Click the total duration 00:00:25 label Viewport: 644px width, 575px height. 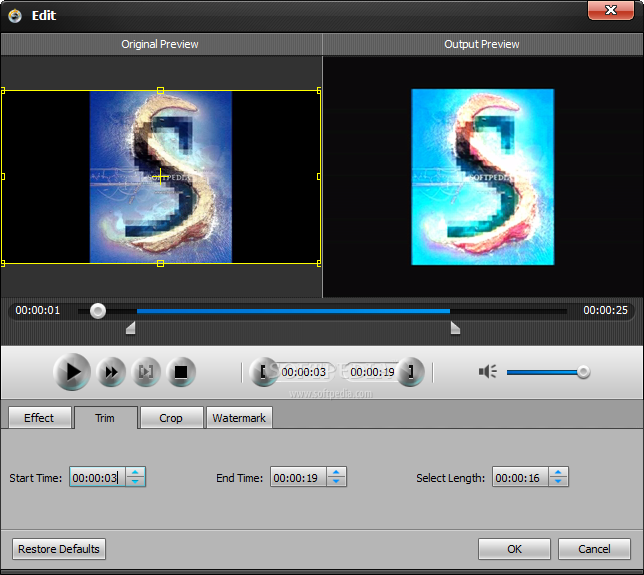pyautogui.click(x=605, y=310)
